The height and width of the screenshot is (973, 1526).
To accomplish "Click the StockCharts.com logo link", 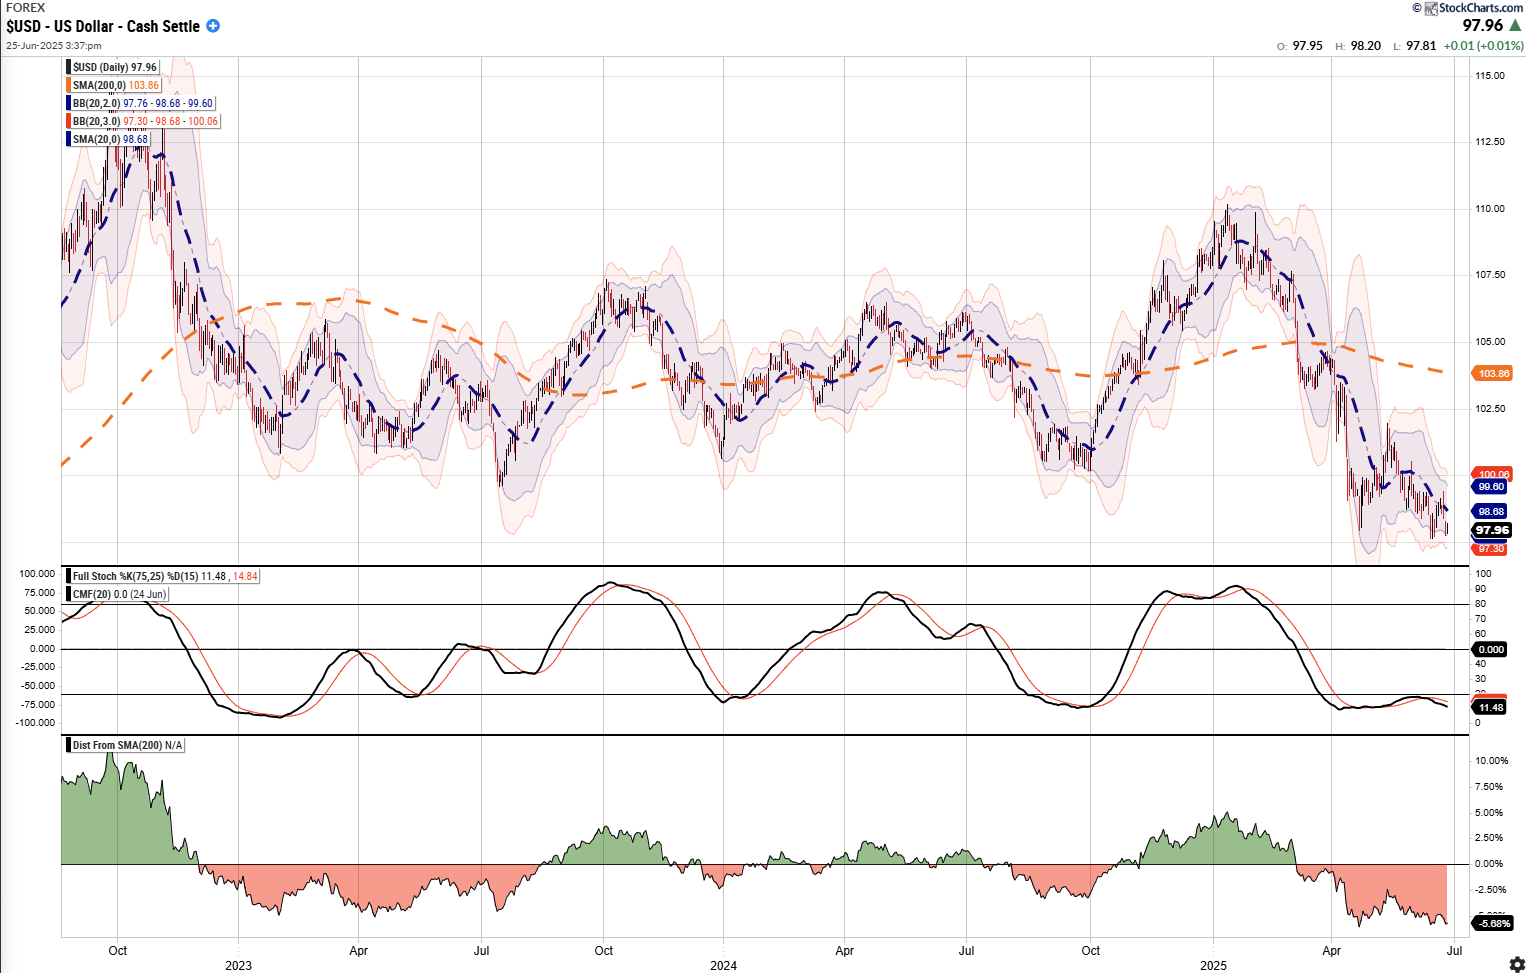I will (1473, 8).
